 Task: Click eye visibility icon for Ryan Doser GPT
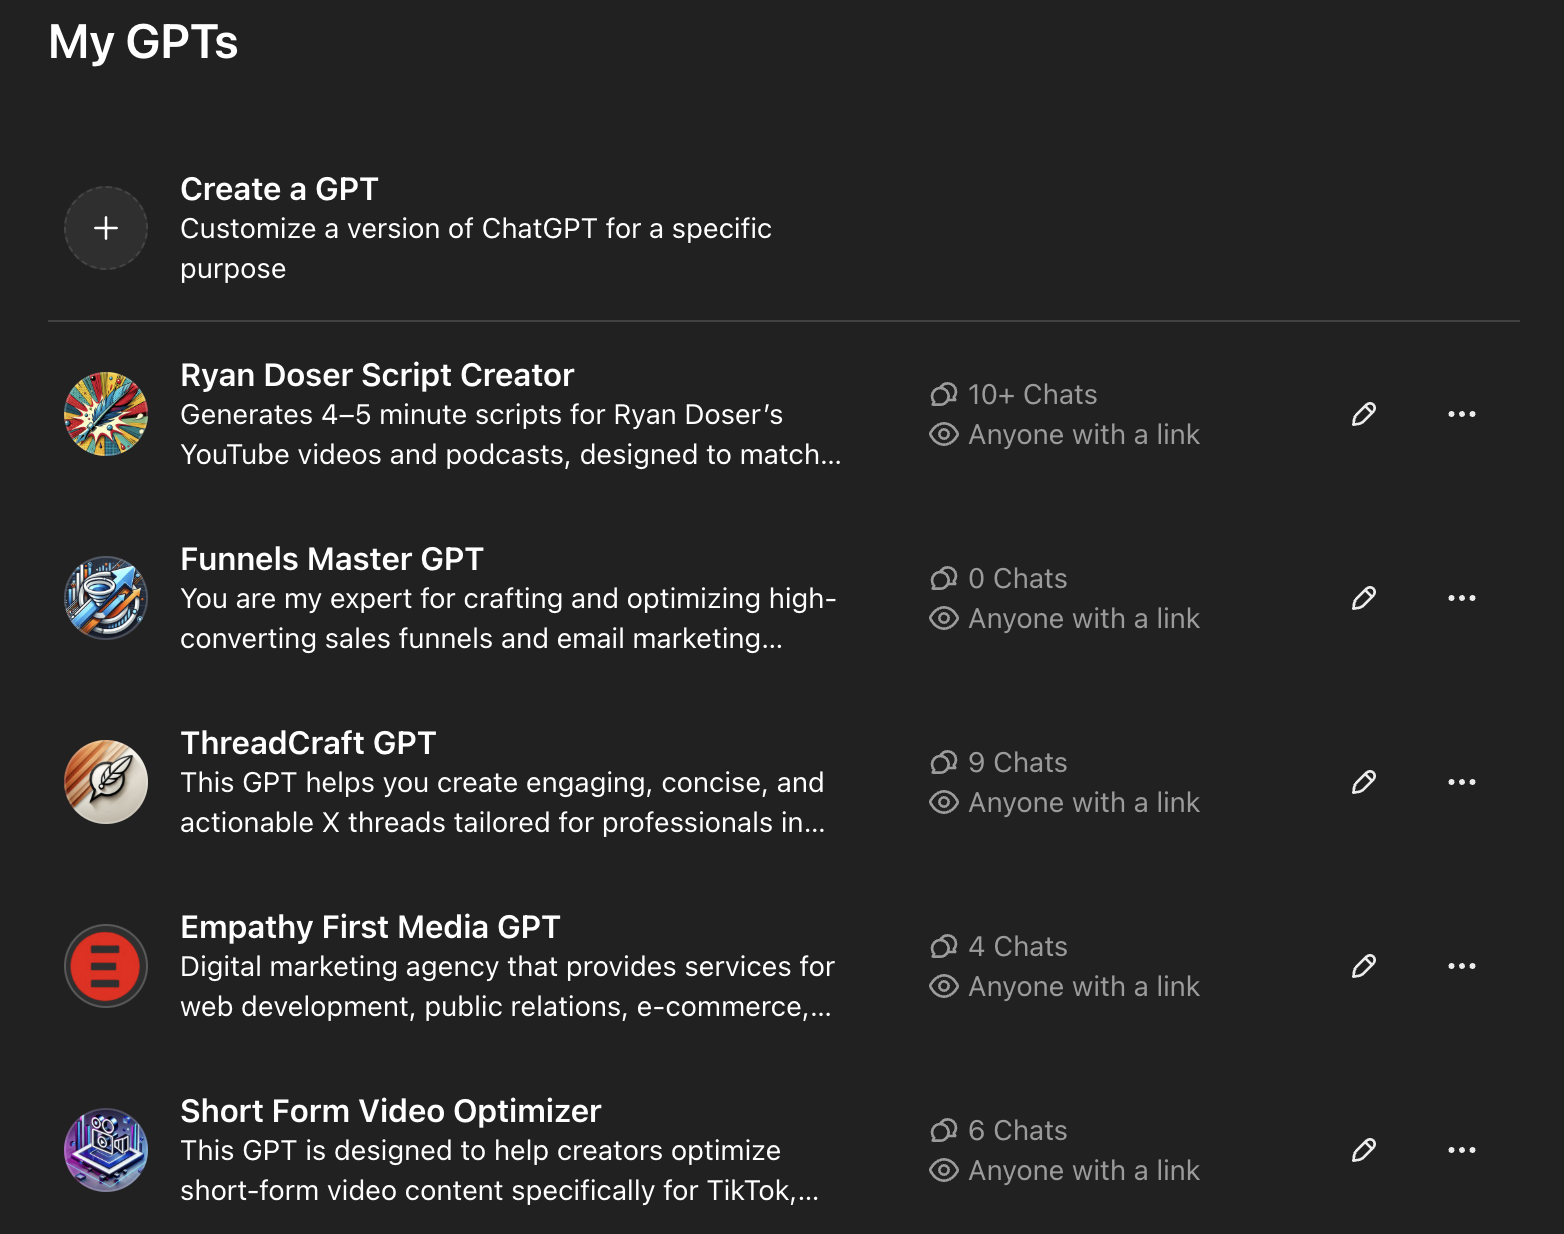(944, 435)
